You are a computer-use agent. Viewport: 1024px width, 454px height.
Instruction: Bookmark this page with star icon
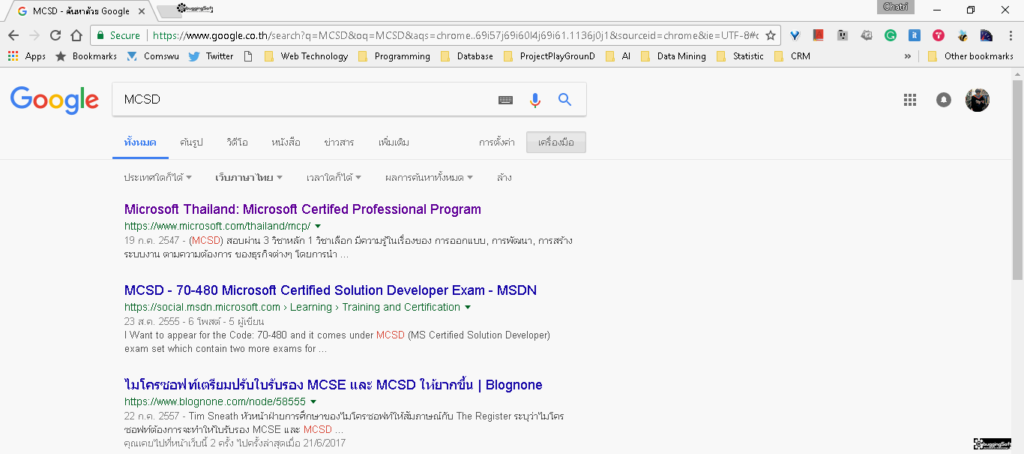[x=771, y=36]
